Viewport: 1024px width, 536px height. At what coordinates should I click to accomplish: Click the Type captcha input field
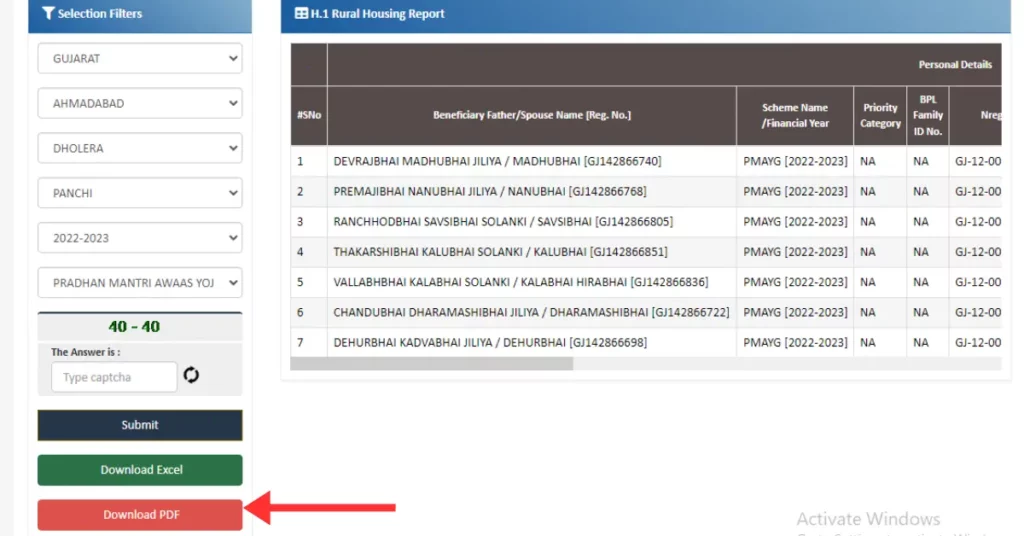(x=113, y=377)
